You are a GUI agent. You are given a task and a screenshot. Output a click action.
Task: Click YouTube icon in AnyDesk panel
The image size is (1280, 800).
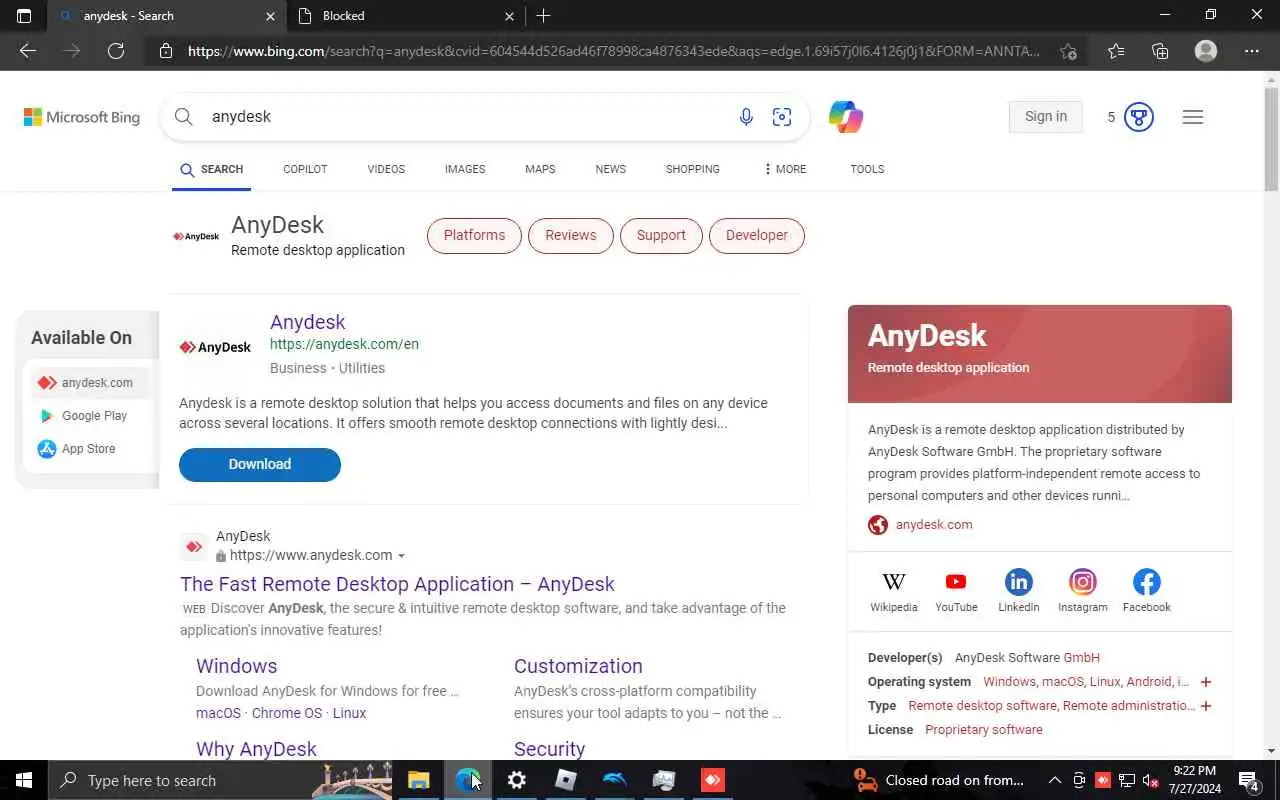pyautogui.click(x=956, y=582)
